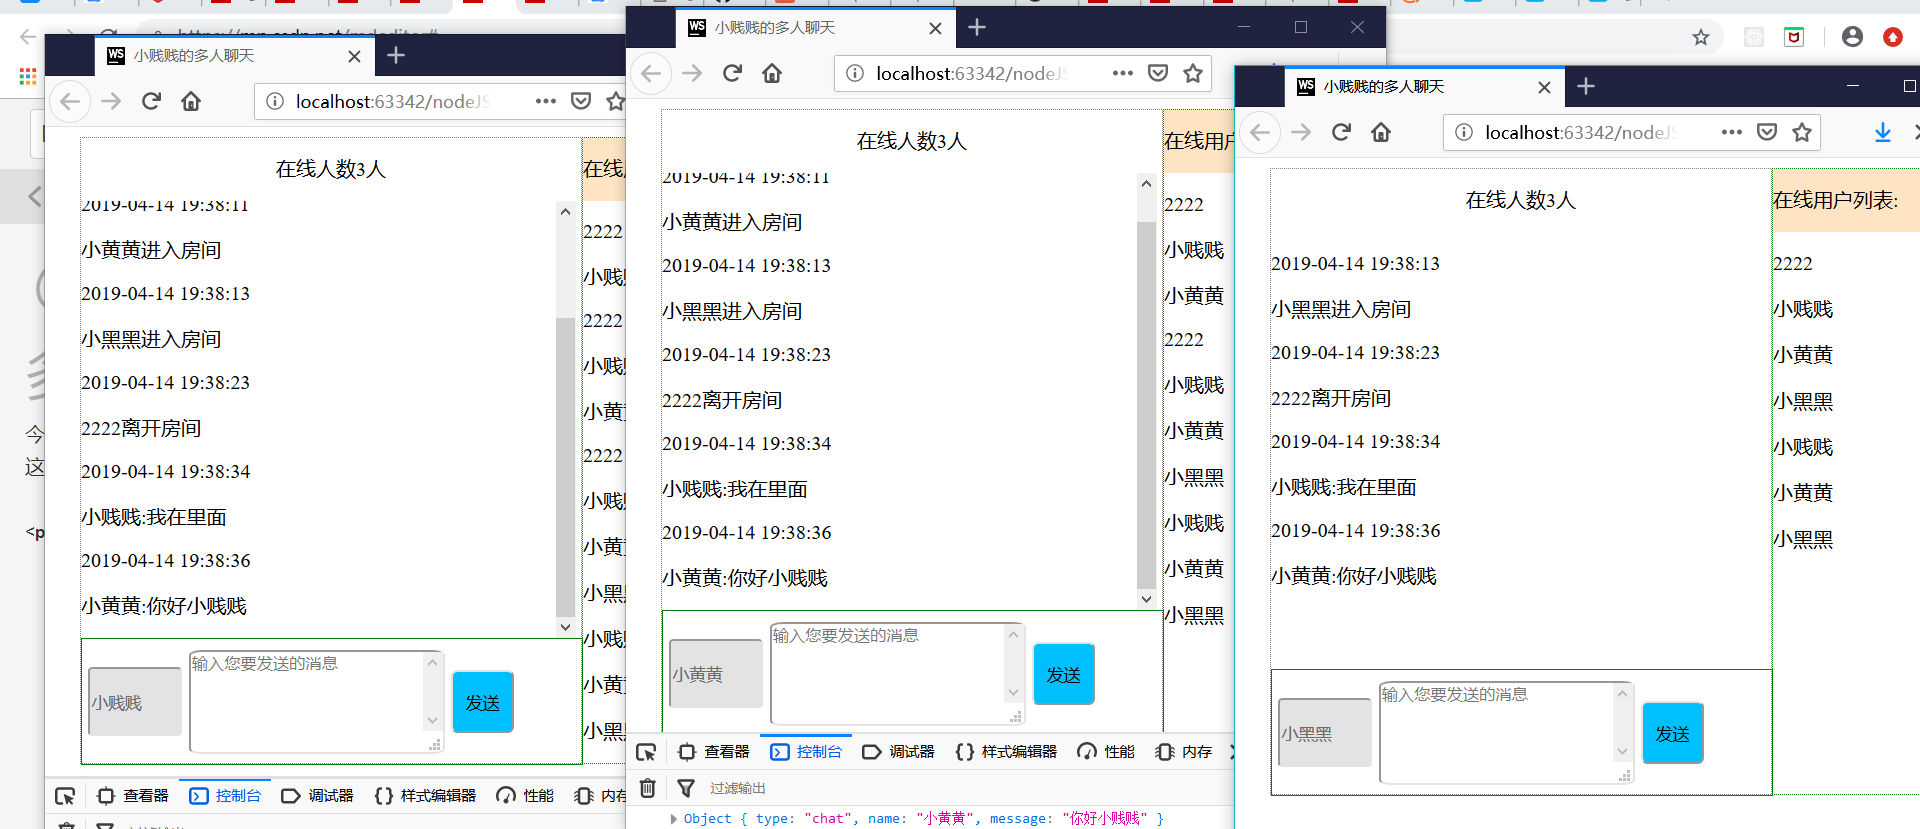
Task: Click the 小黄黄 name field
Action: [716, 674]
